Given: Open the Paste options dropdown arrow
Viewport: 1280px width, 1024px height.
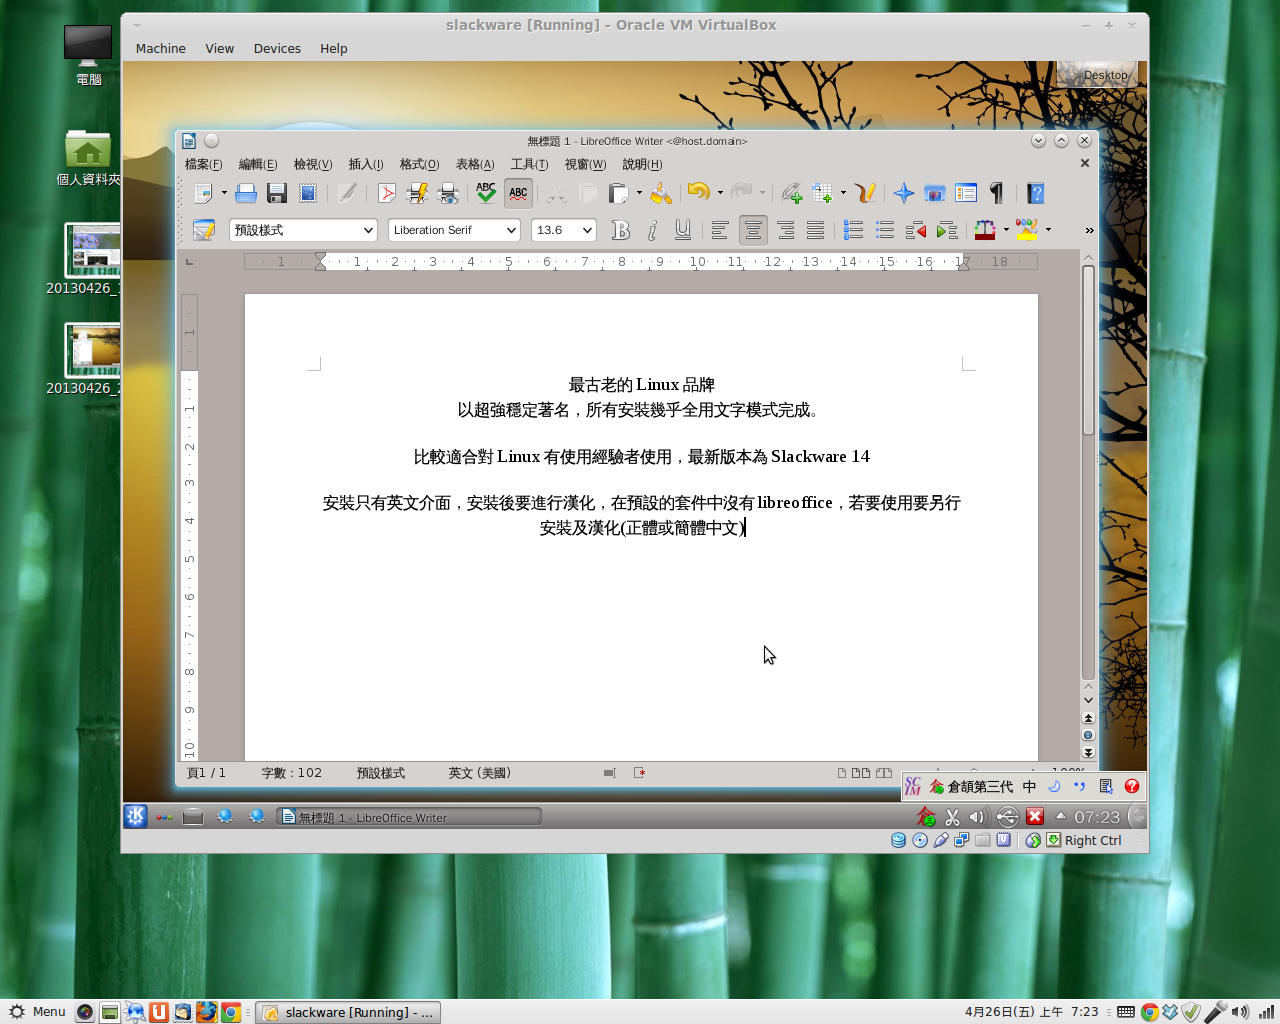Looking at the screenshot, I should 639,193.
